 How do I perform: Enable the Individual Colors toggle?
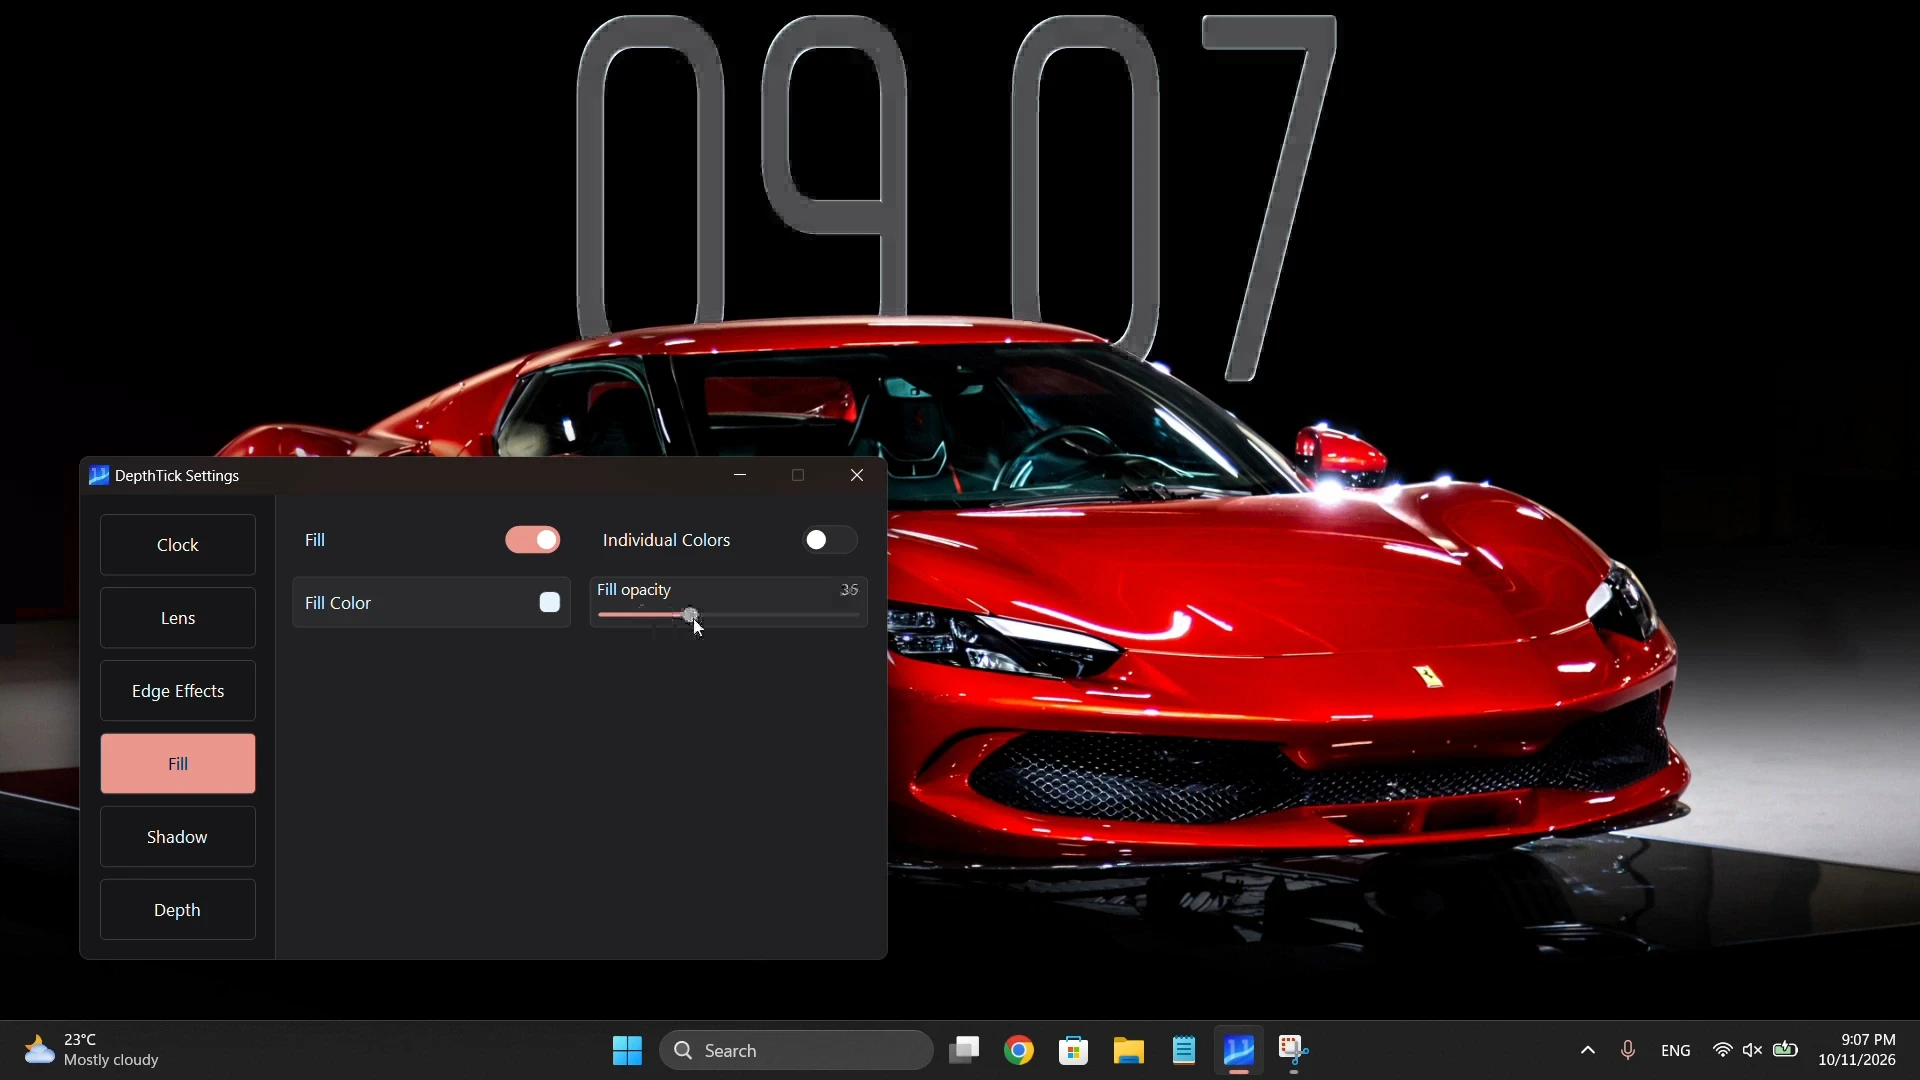[831, 541]
